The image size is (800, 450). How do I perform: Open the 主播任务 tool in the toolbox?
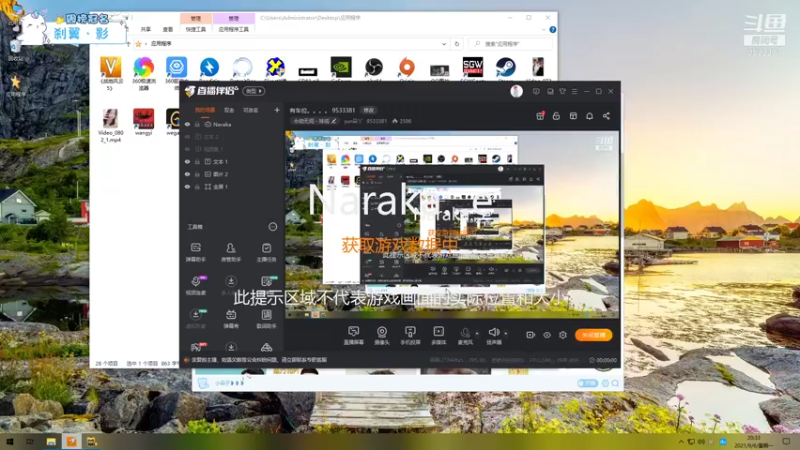click(266, 252)
